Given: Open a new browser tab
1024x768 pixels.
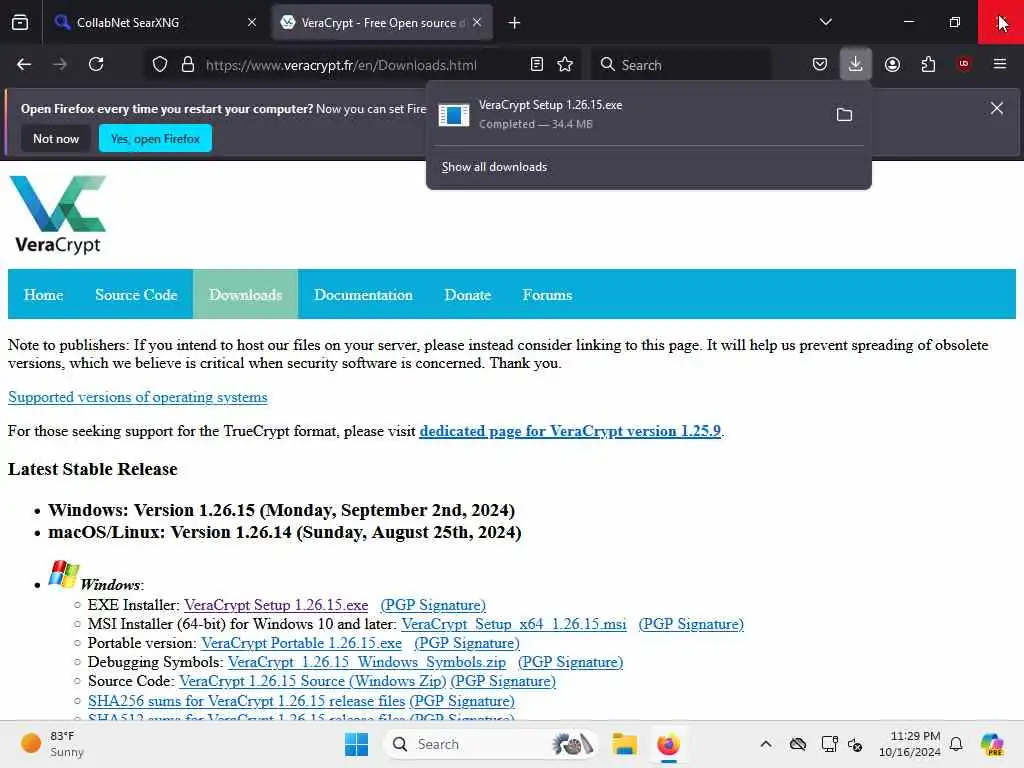Looking at the screenshot, I should [x=514, y=23].
